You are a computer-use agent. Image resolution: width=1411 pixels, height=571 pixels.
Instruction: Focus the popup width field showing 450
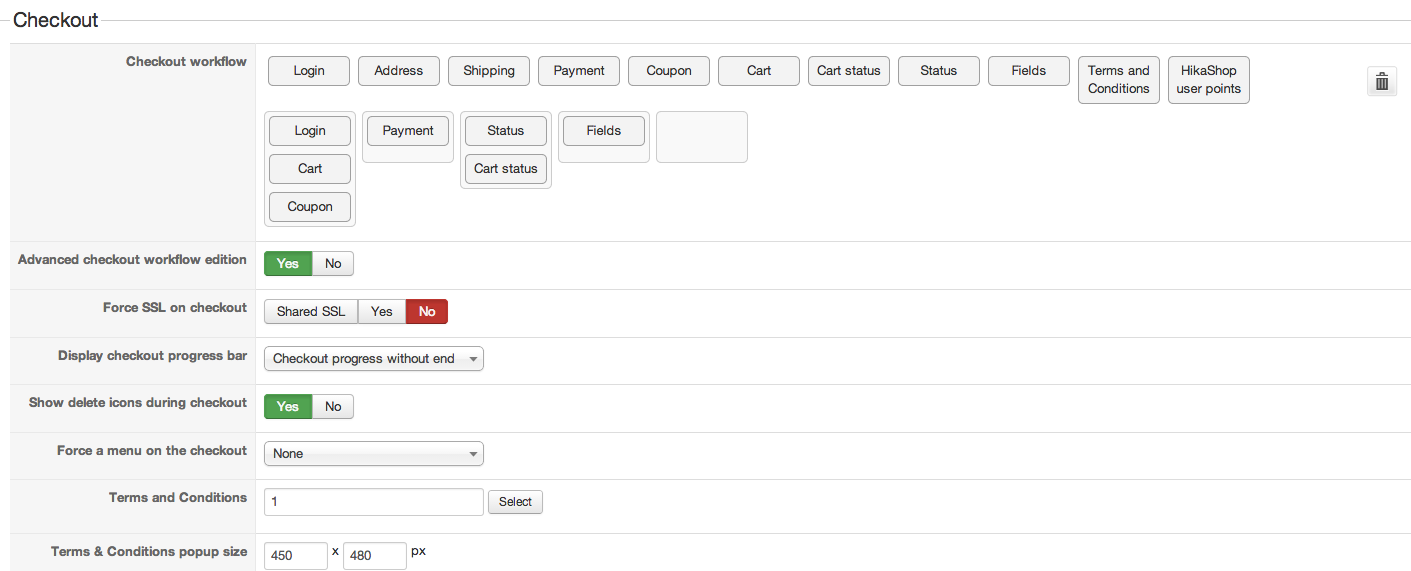[x=296, y=555]
